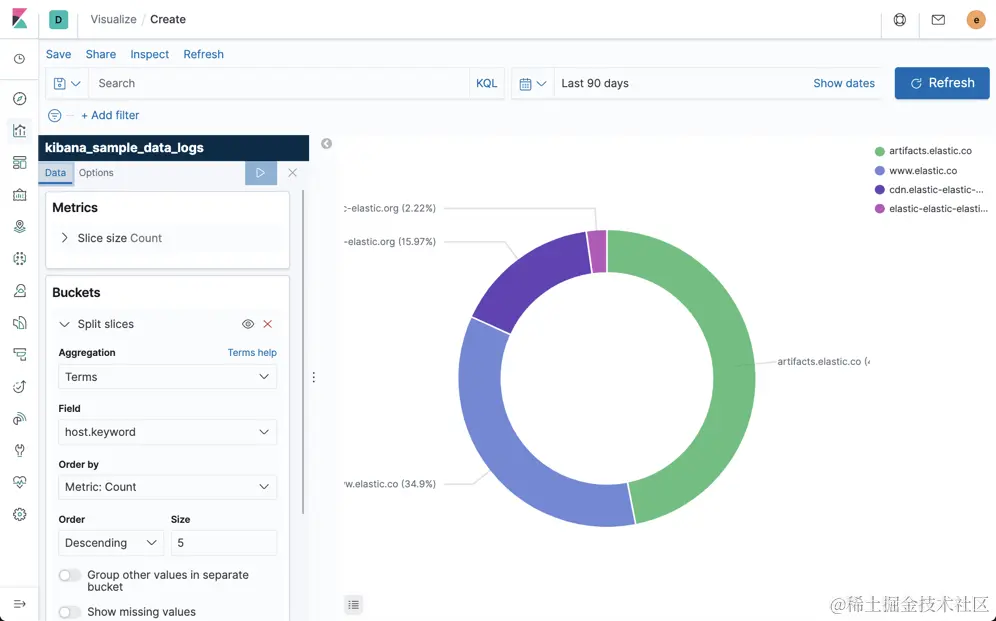Screen dimensions: 996x621
Task: Click Show dates link
Action: pos(844,83)
